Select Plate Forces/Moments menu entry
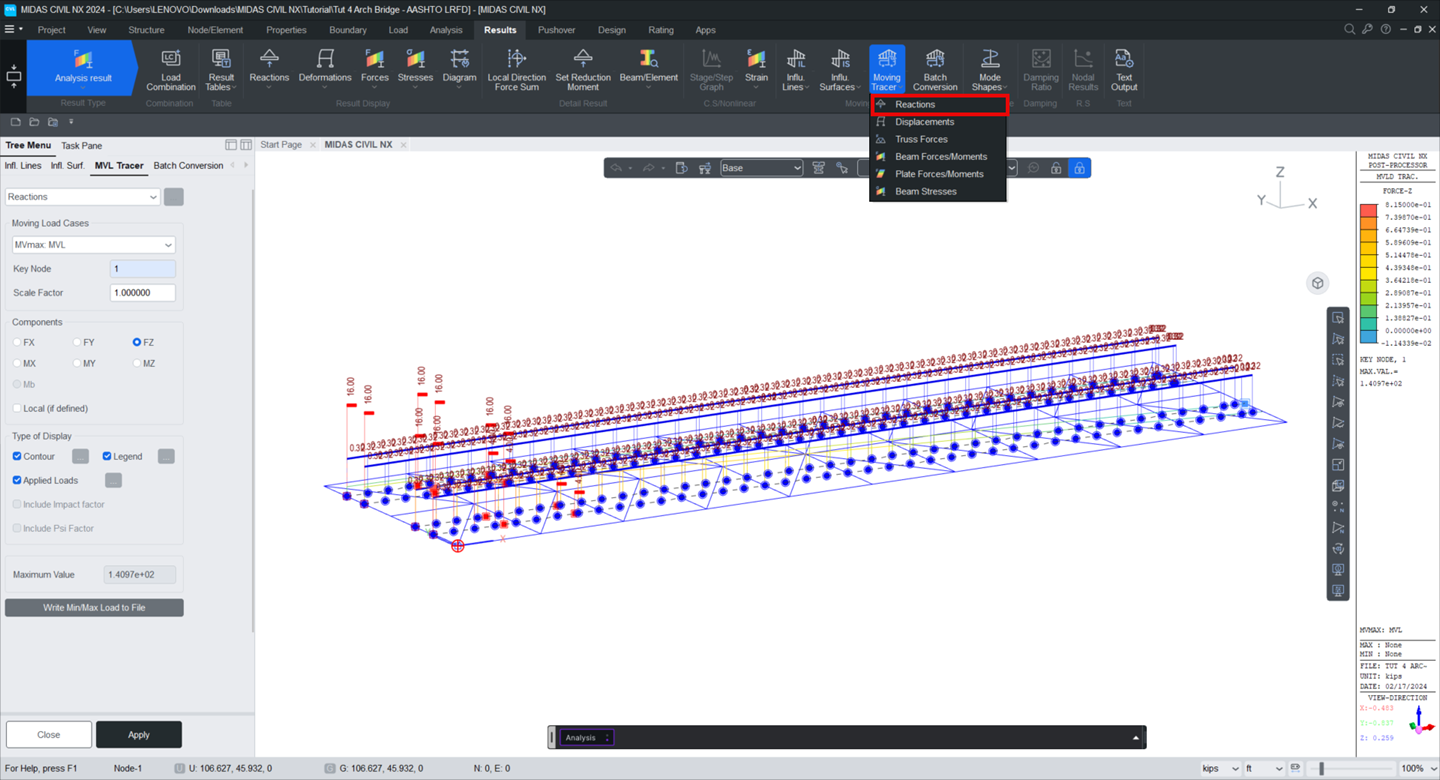Image resolution: width=1440 pixels, height=780 pixels. pyautogui.click(x=938, y=174)
